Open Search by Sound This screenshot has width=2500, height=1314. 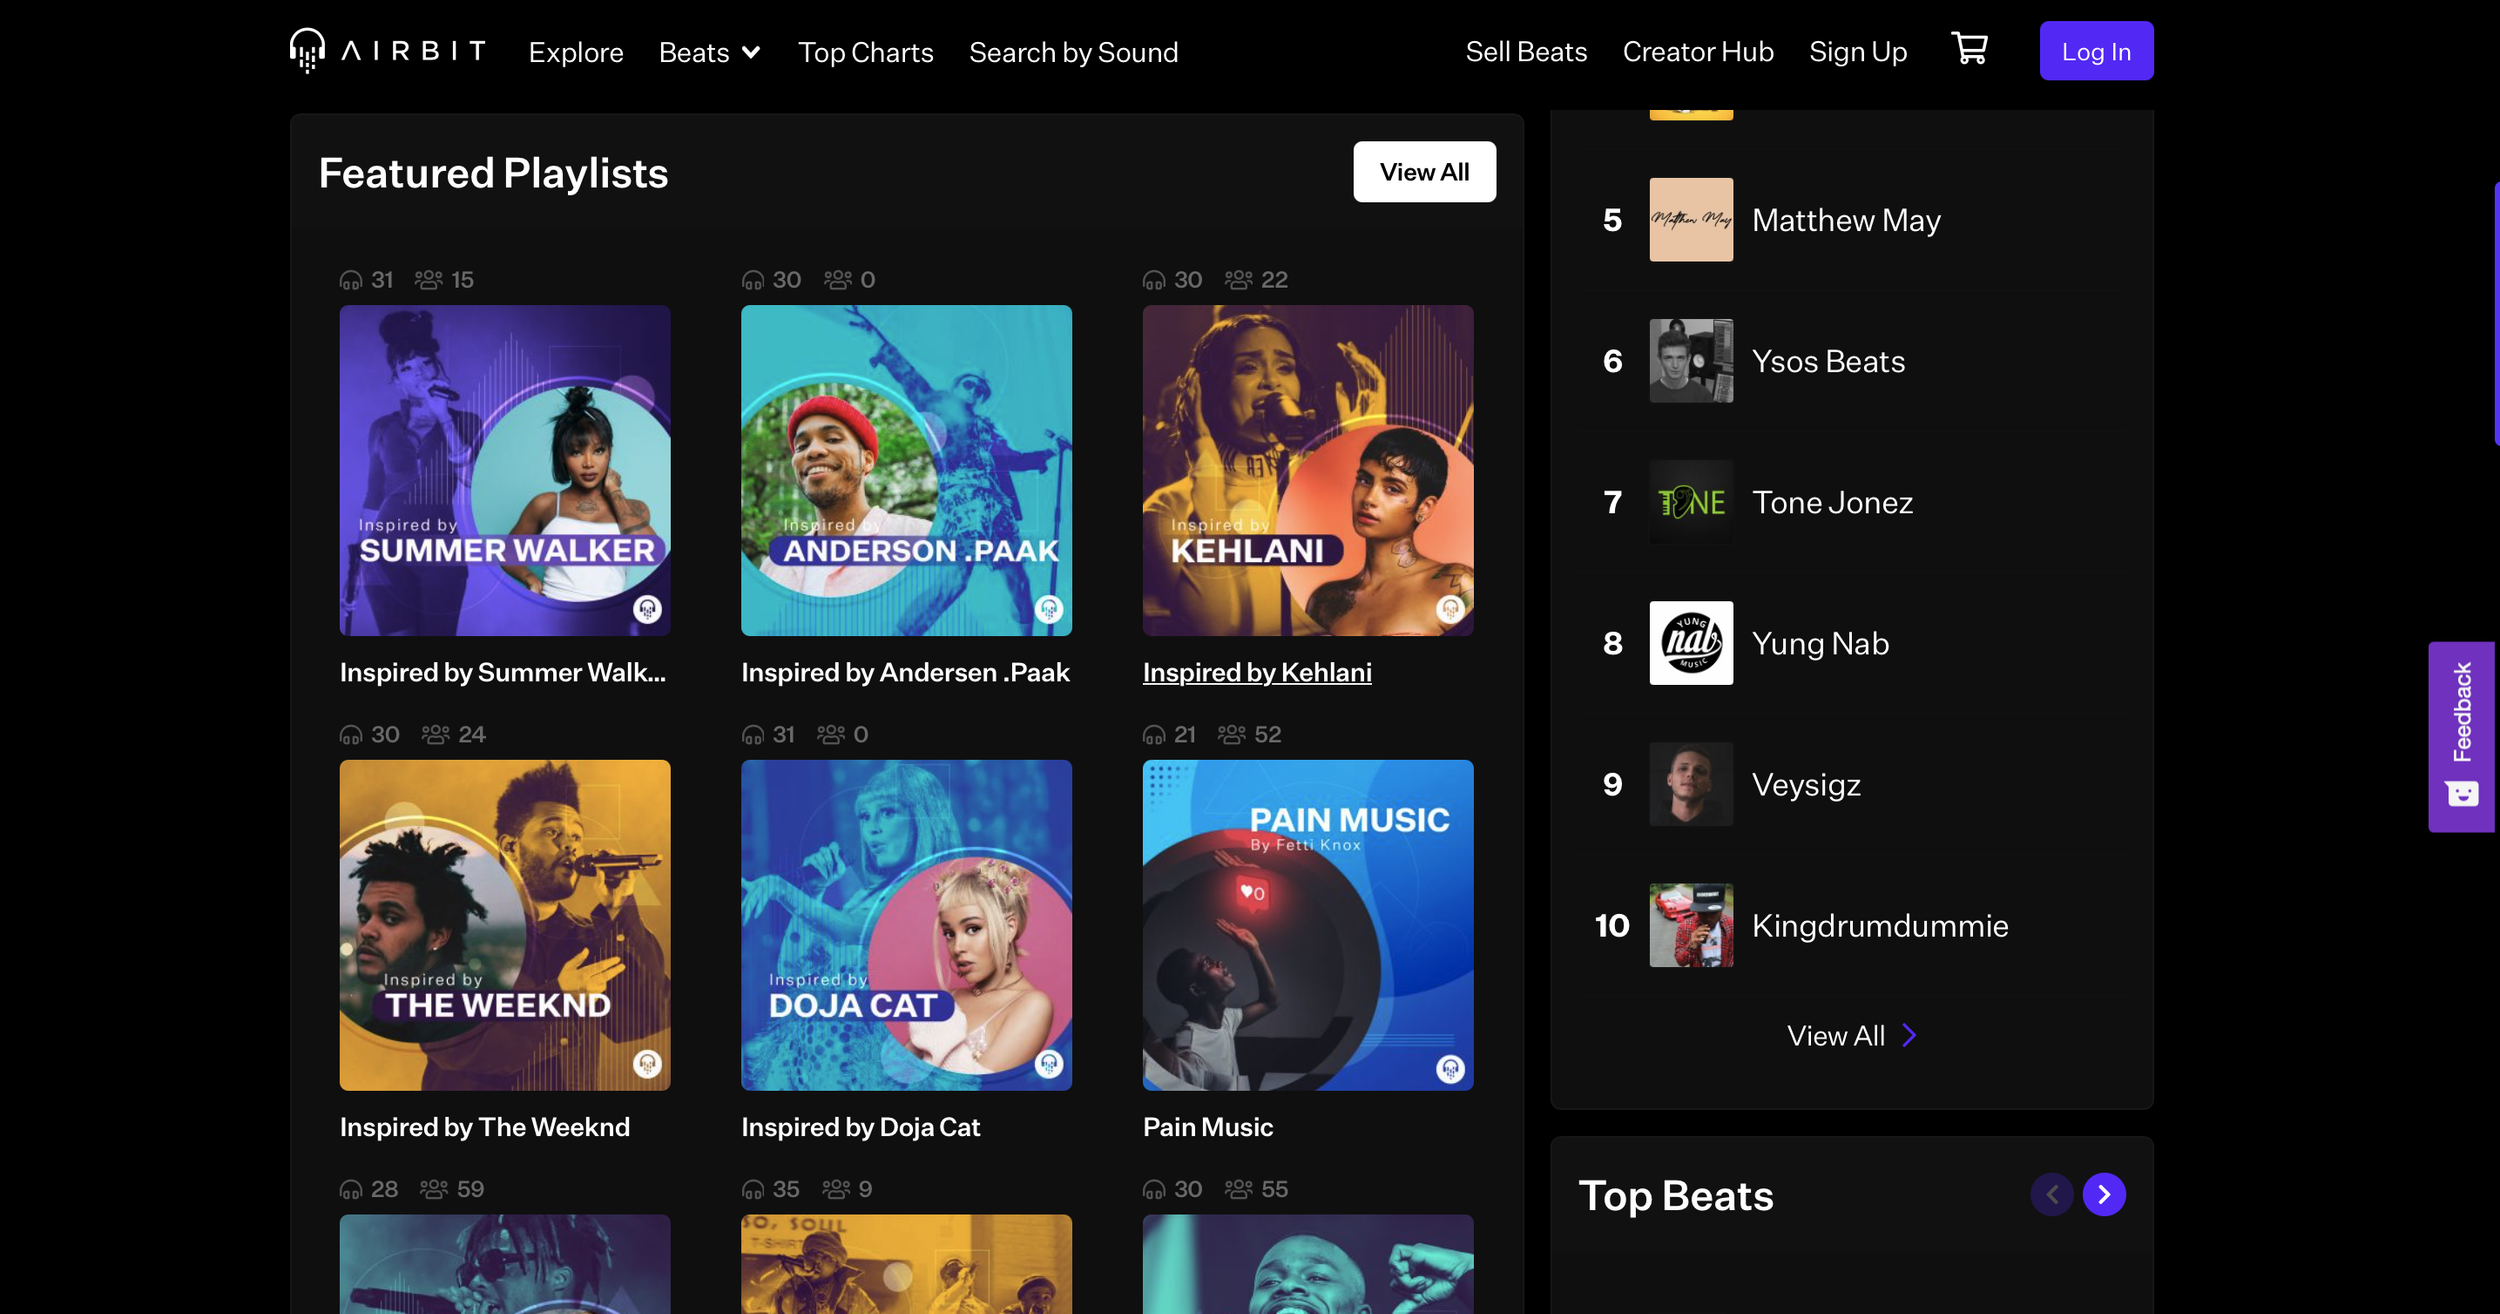(1074, 52)
